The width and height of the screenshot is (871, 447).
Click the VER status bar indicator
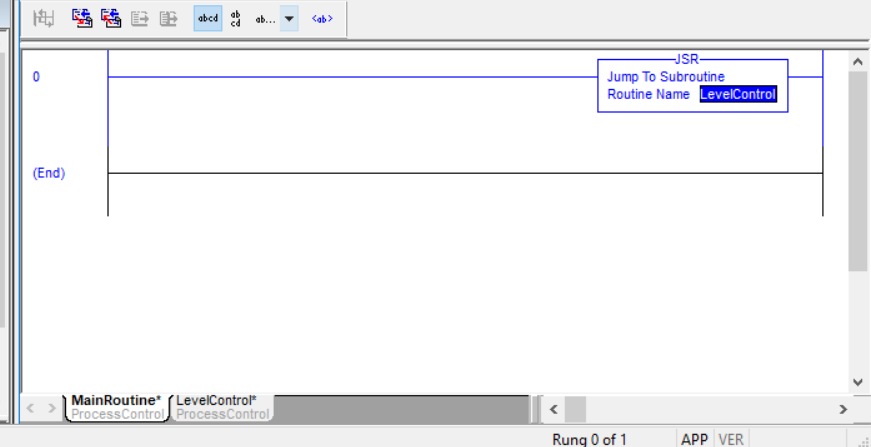tap(731, 440)
